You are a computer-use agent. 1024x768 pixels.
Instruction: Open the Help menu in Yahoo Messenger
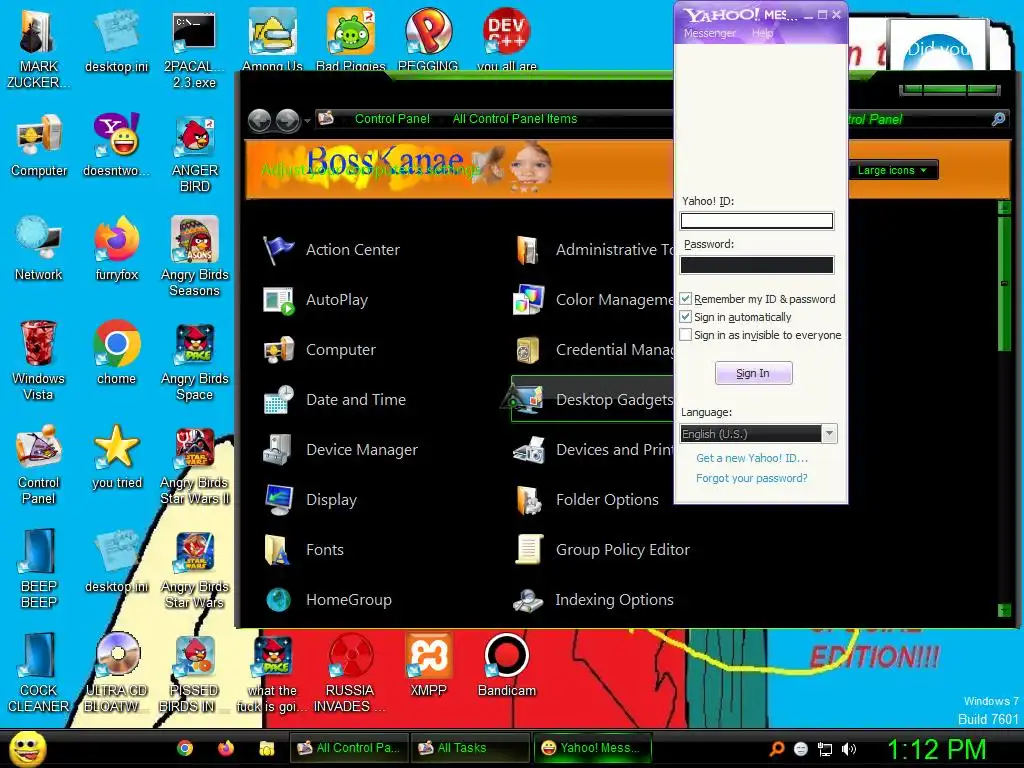tap(762, 33)
